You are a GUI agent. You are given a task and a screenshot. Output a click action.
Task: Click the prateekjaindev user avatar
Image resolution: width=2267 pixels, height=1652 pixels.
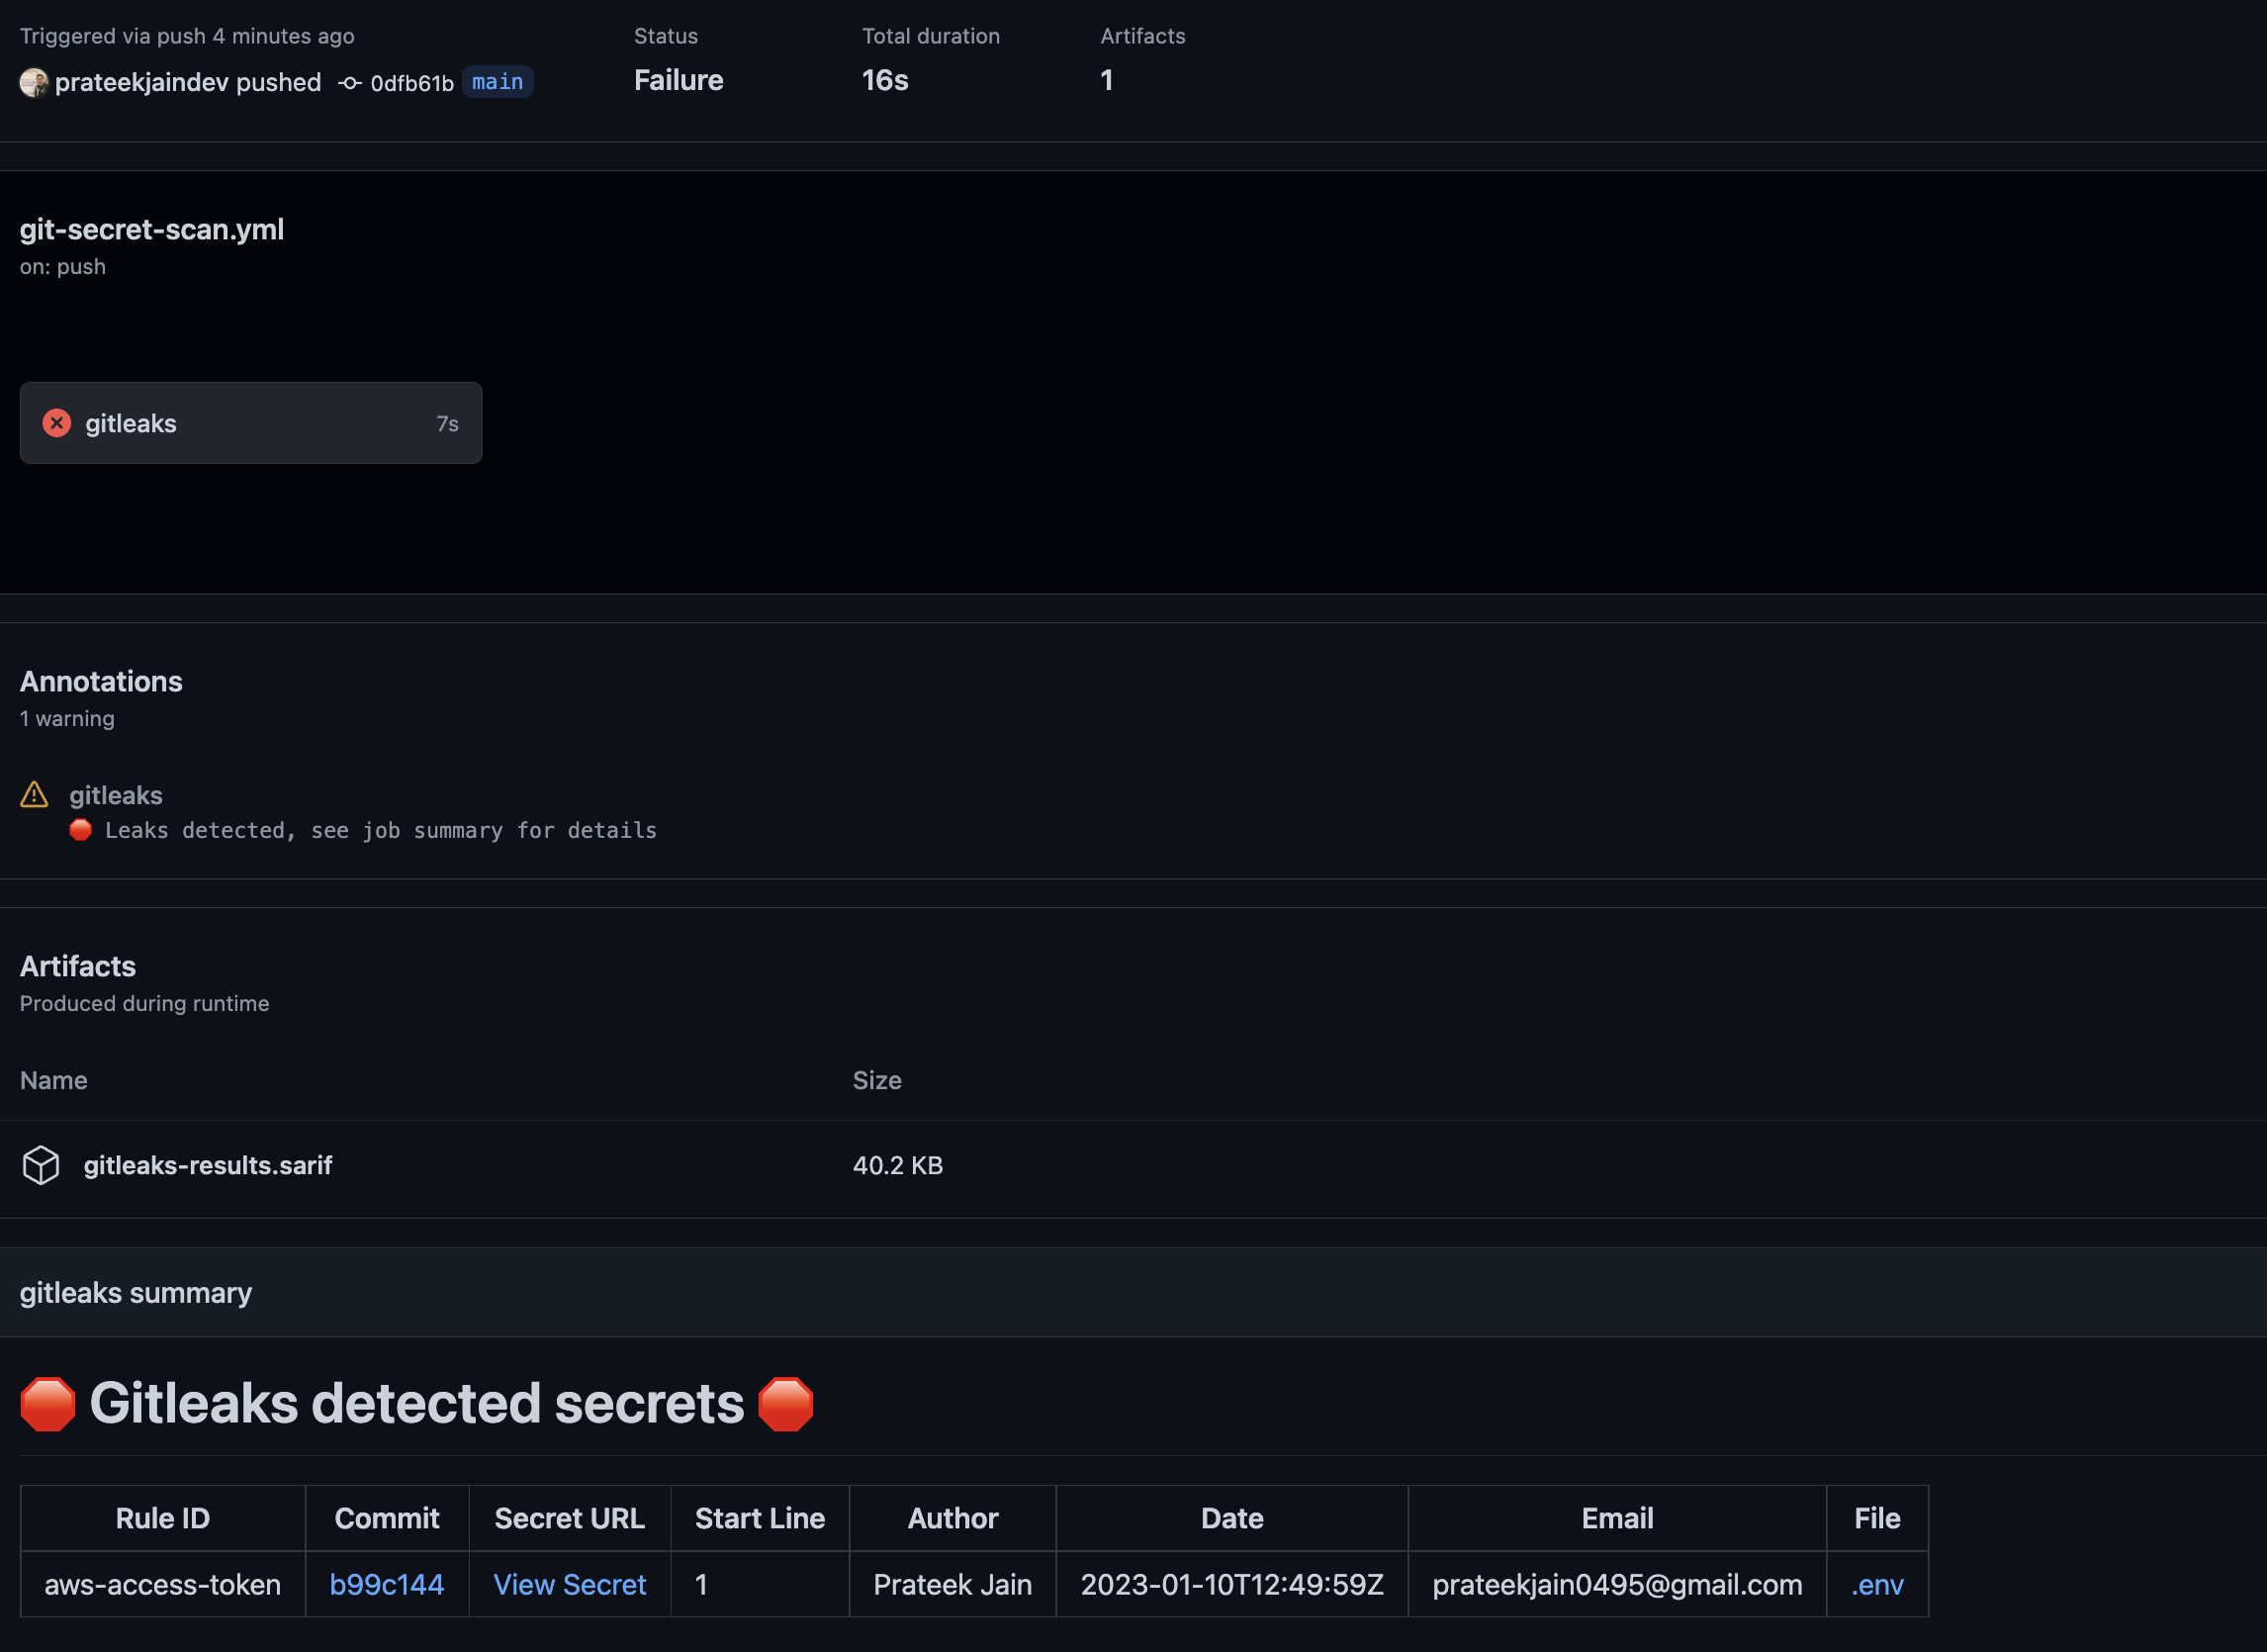click(x=34, y=82)
